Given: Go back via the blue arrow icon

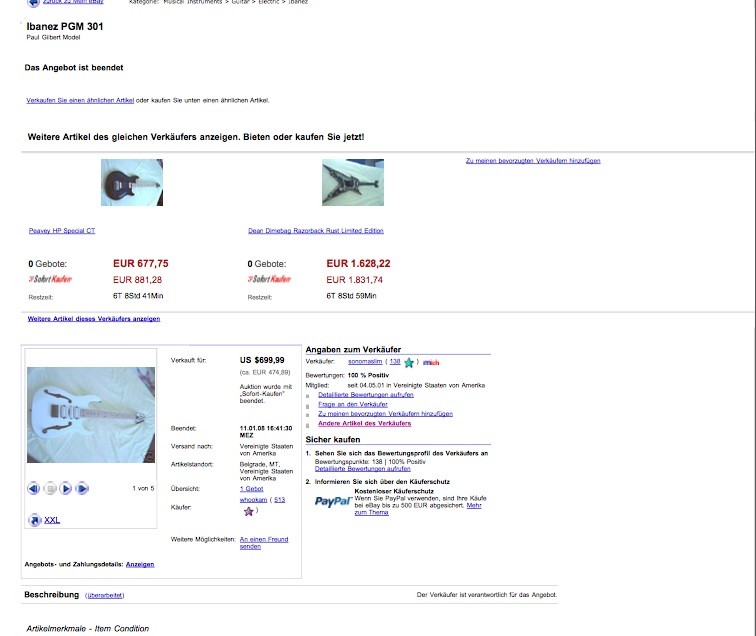Looking at the screenshot, I should coord(33,2).
